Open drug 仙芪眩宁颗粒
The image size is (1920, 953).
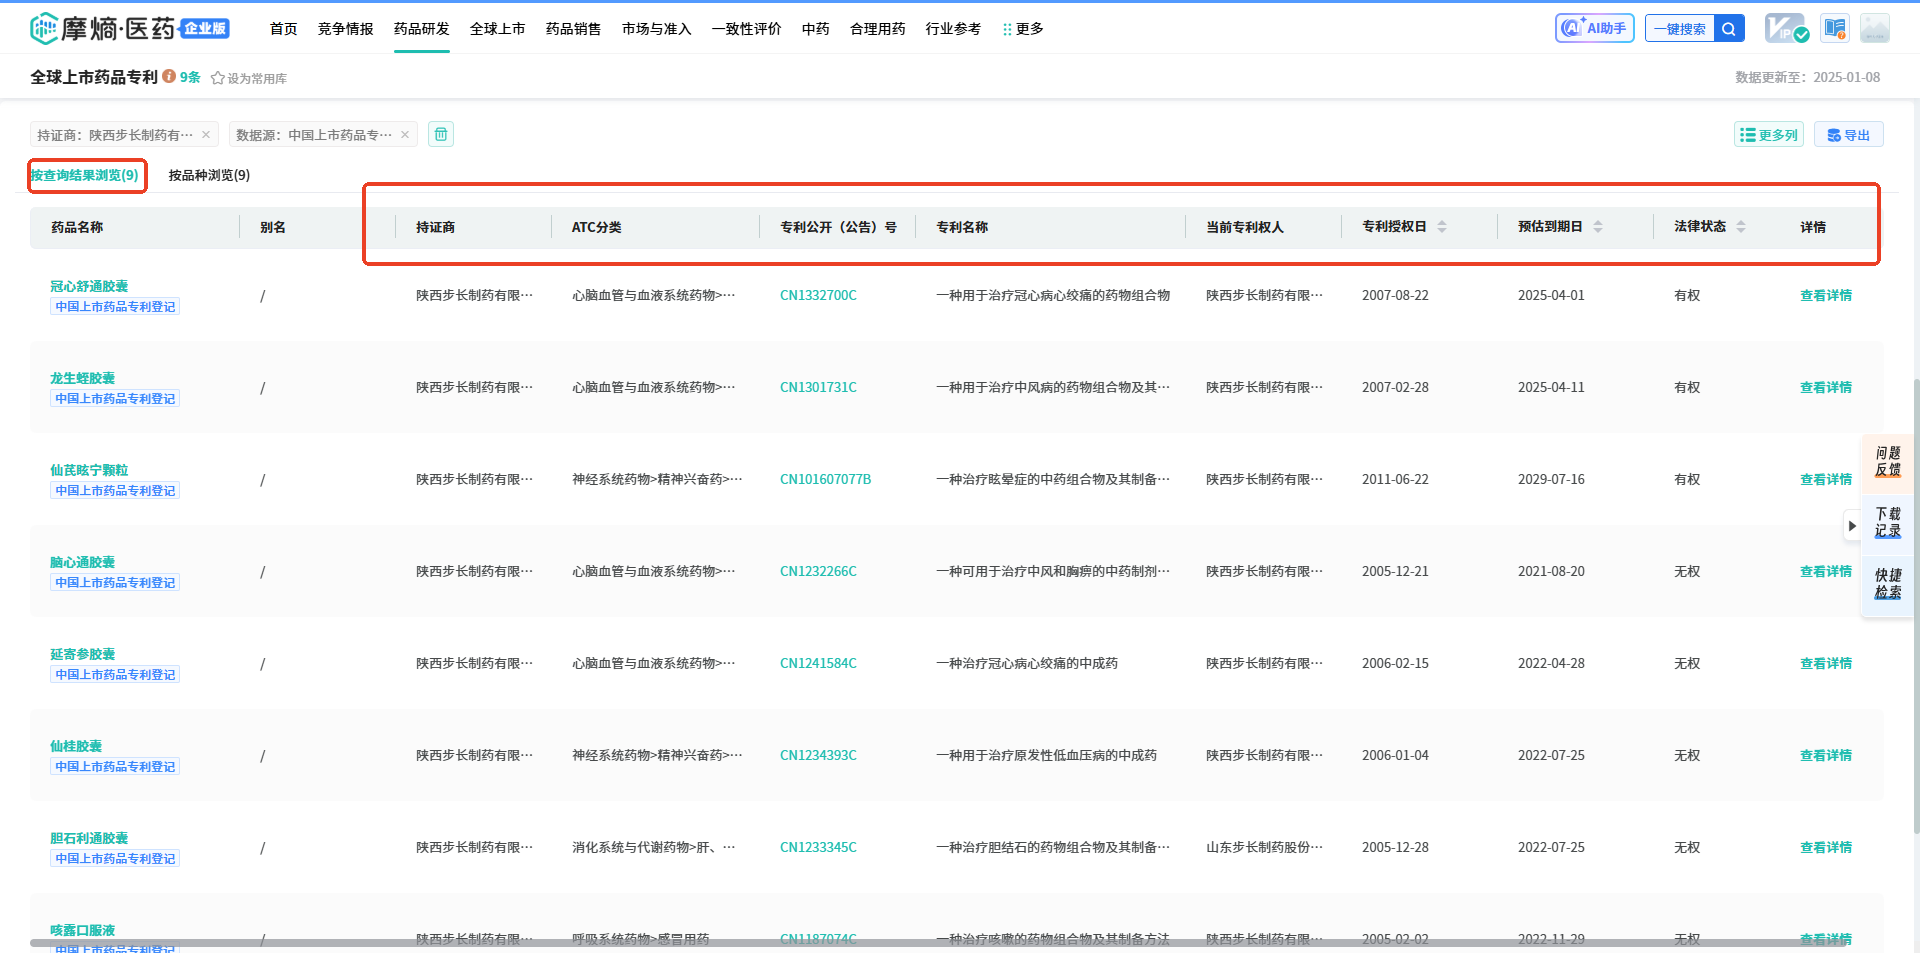click(x=89, y=470)
